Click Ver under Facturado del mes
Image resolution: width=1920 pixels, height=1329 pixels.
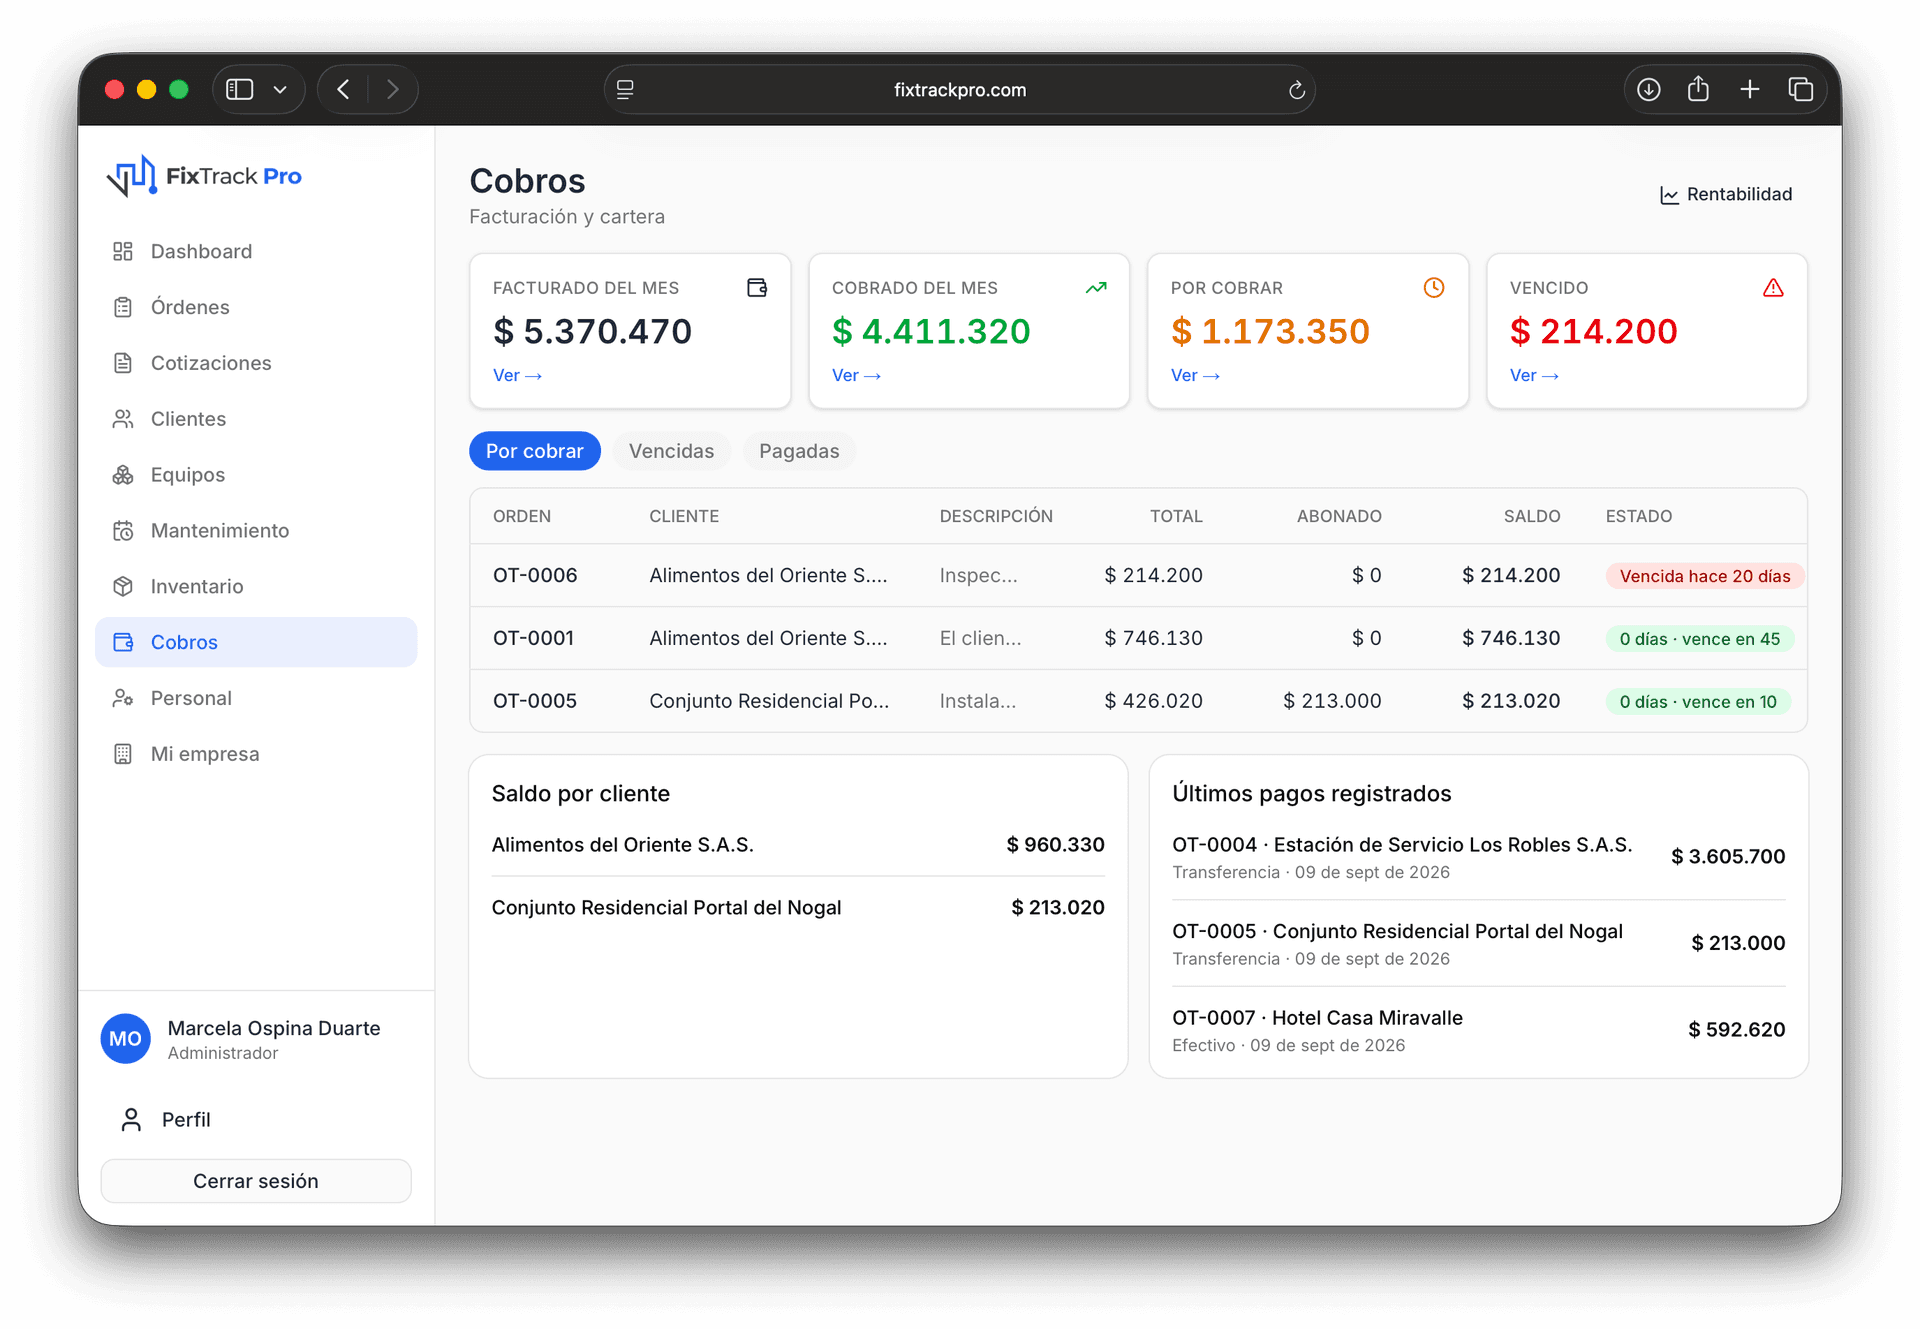tap(517, 376)
